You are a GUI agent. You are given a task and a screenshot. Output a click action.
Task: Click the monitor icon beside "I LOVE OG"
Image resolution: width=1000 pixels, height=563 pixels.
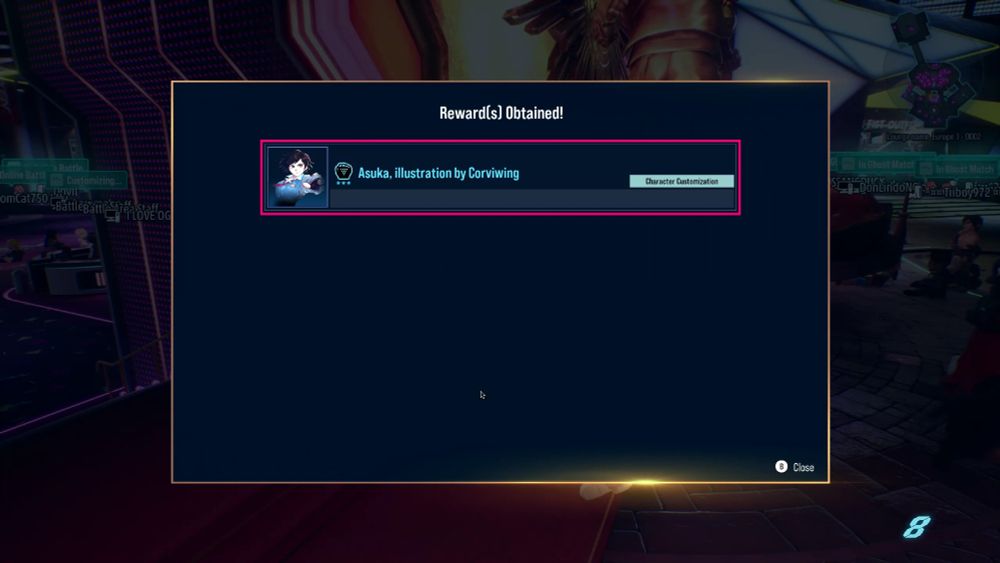112,215
